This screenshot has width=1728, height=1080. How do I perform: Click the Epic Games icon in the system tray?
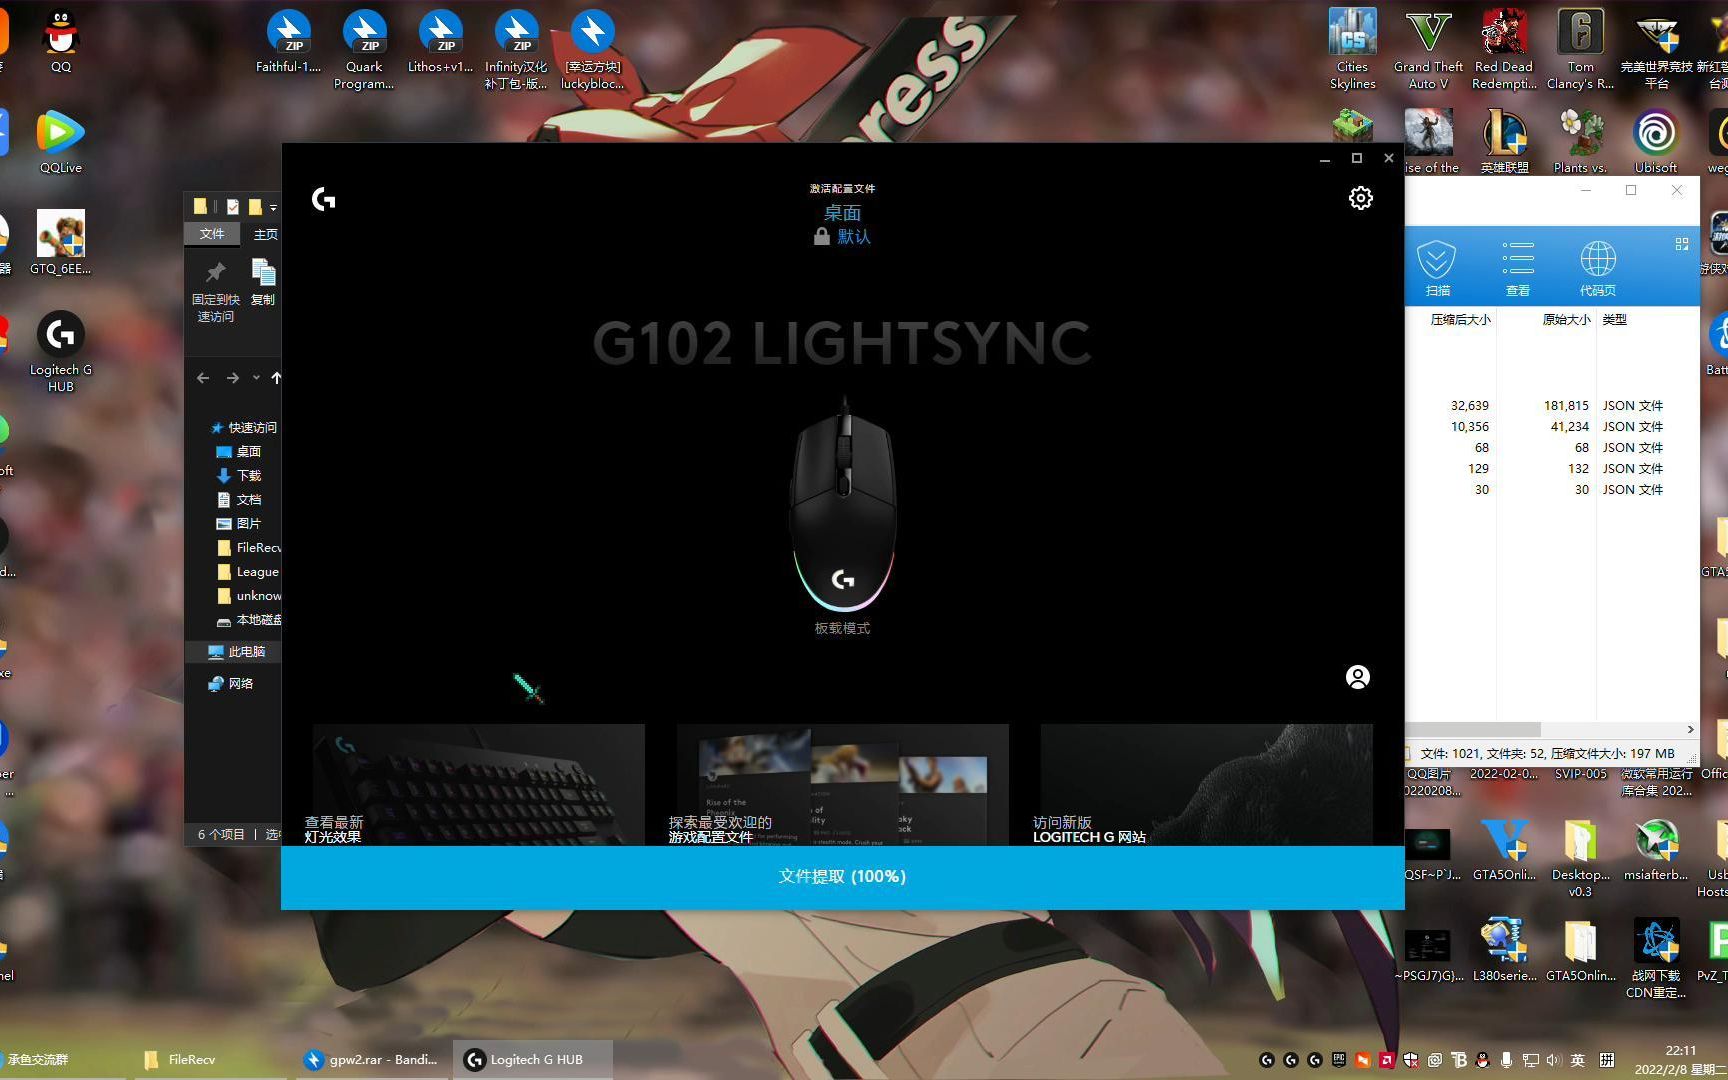click(x=1338, y=1059)
